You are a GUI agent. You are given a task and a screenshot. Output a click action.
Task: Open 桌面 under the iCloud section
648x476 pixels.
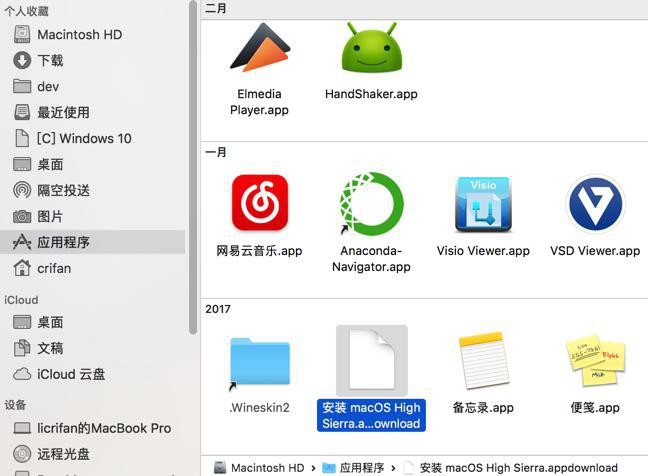(x=50, y=322)
